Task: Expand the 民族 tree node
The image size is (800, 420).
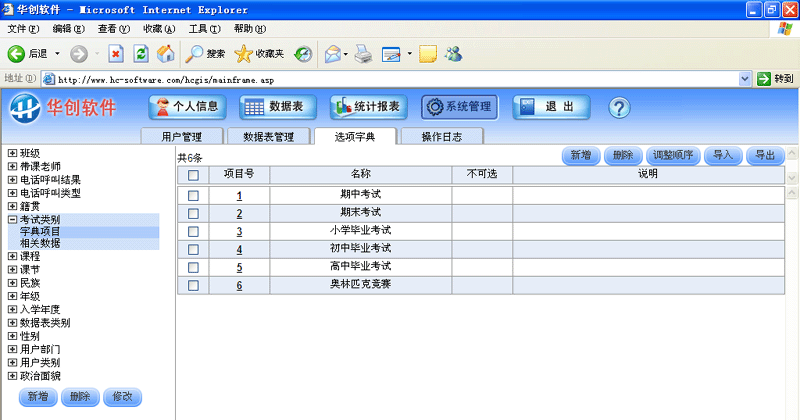Action: 12,283
